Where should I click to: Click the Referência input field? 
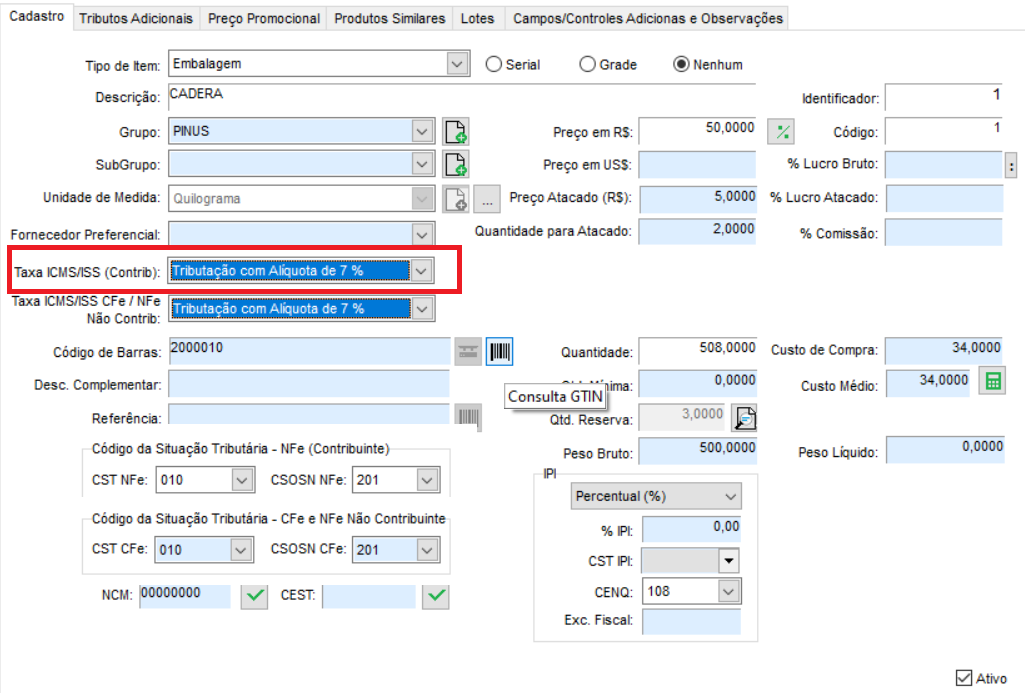coord(309,414)
